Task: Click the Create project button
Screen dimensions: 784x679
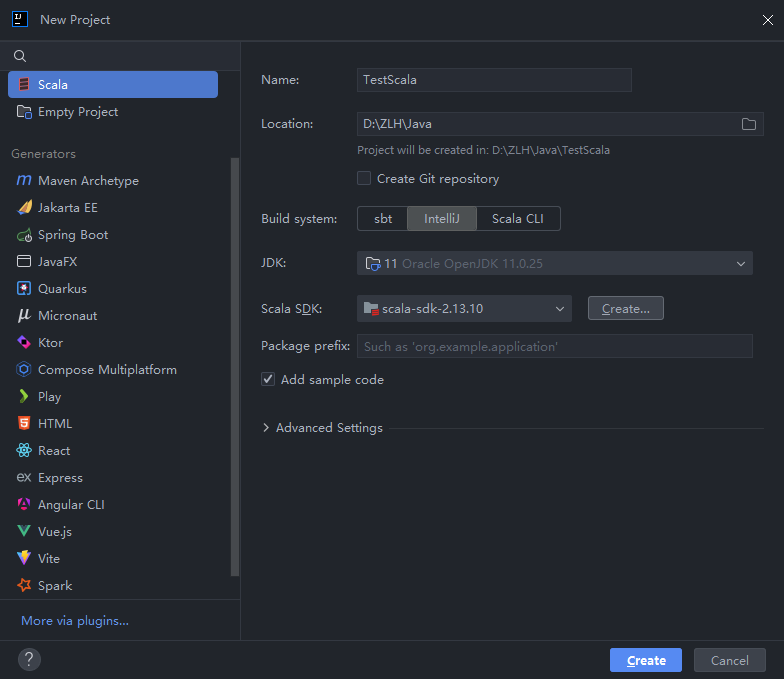Action: (x=646, y=660)
